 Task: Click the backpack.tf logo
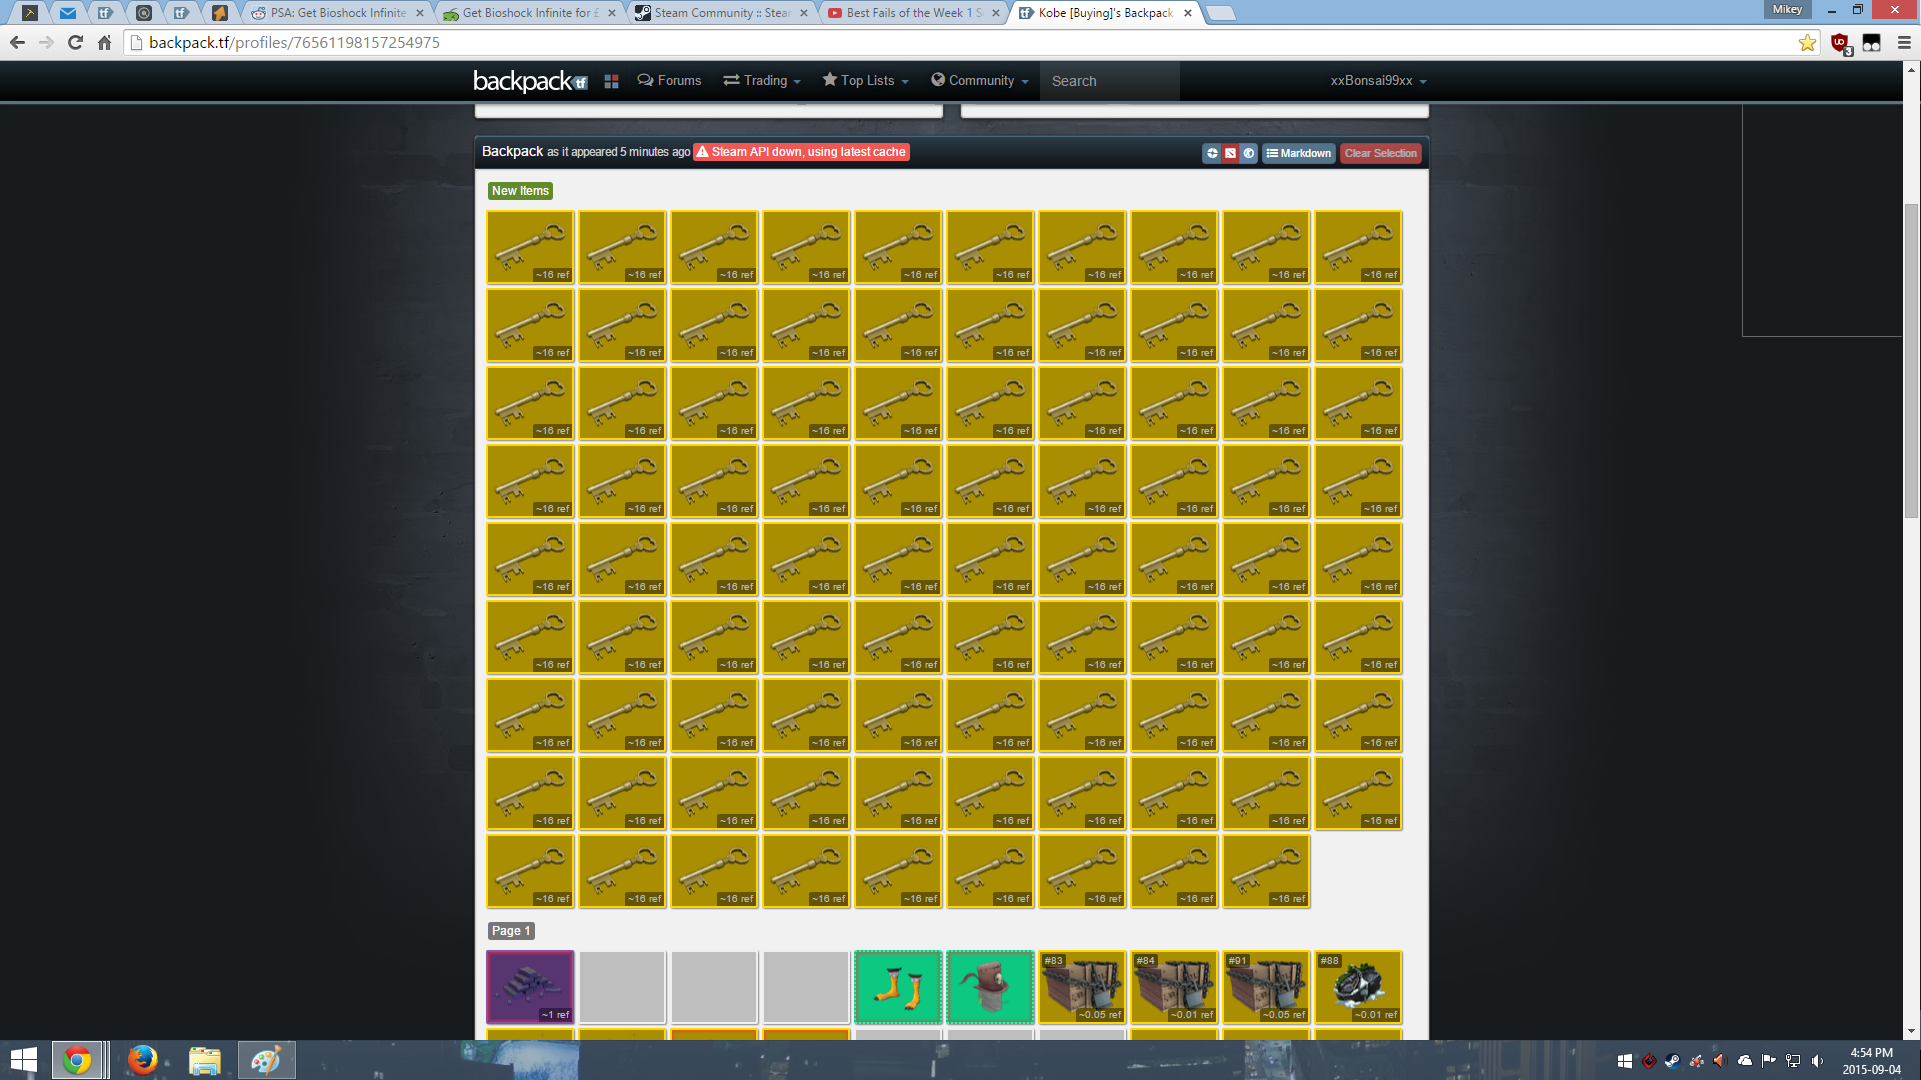pos(529,81)
